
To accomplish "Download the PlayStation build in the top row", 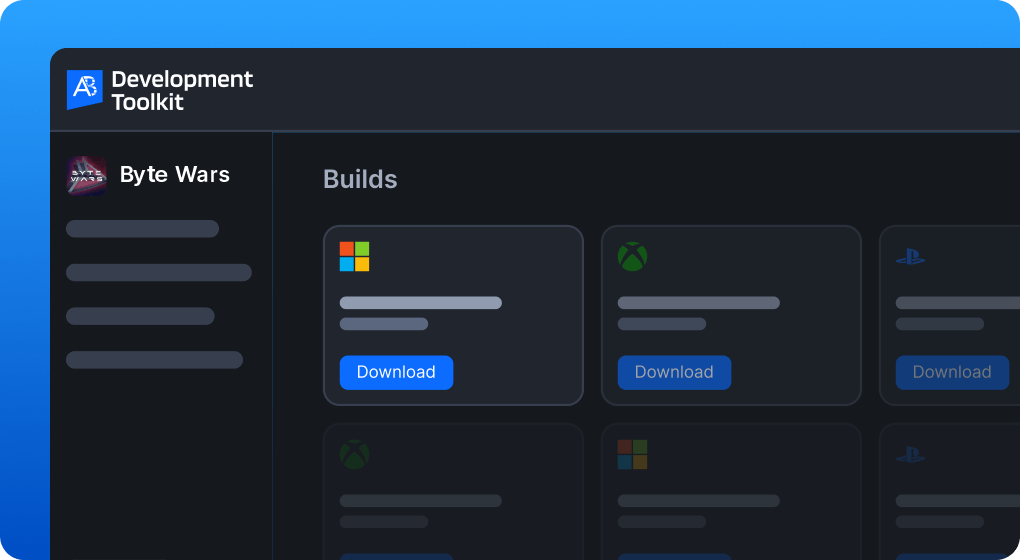I will (952, 372).
